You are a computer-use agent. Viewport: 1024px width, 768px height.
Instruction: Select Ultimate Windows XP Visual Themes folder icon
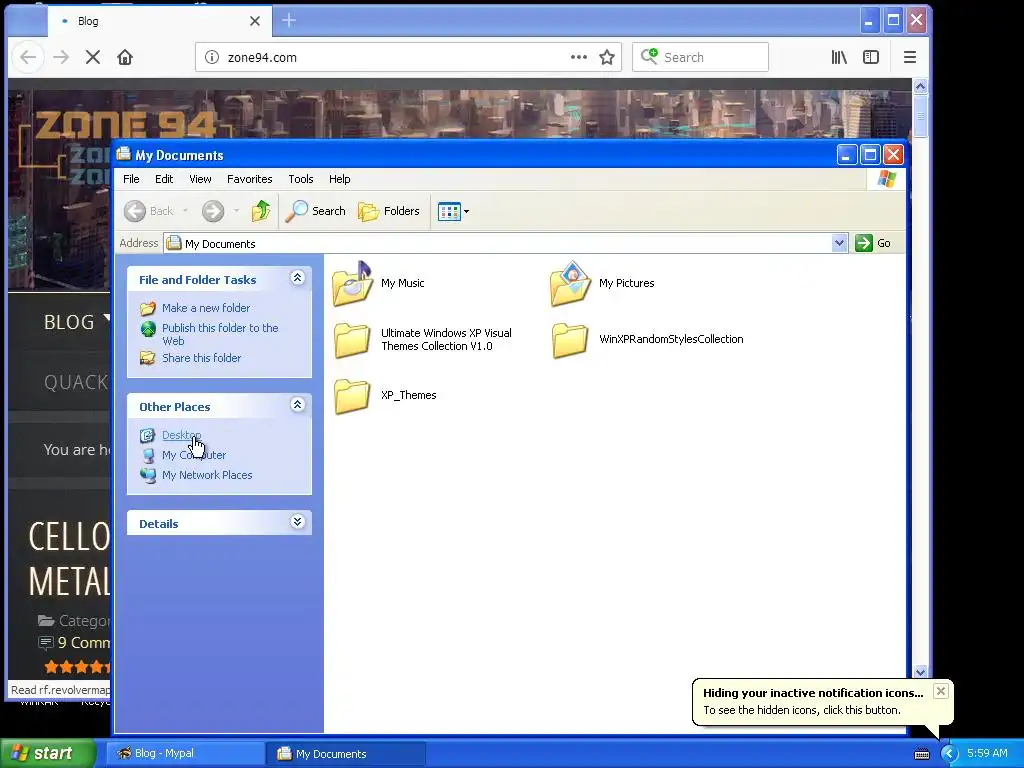353,340
